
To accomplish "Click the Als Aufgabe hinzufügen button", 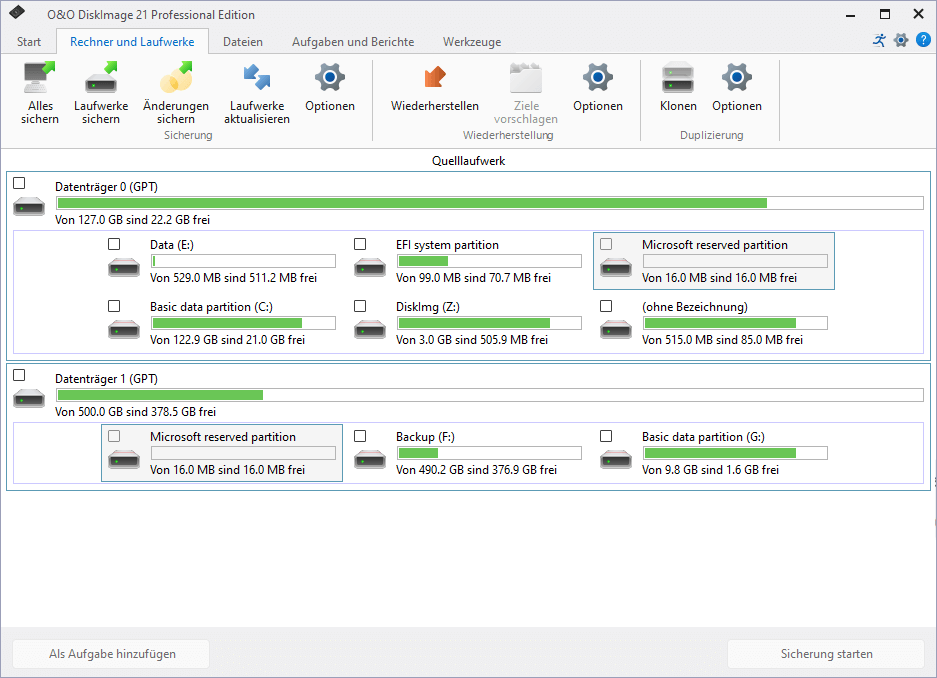I will coord(111,654).
